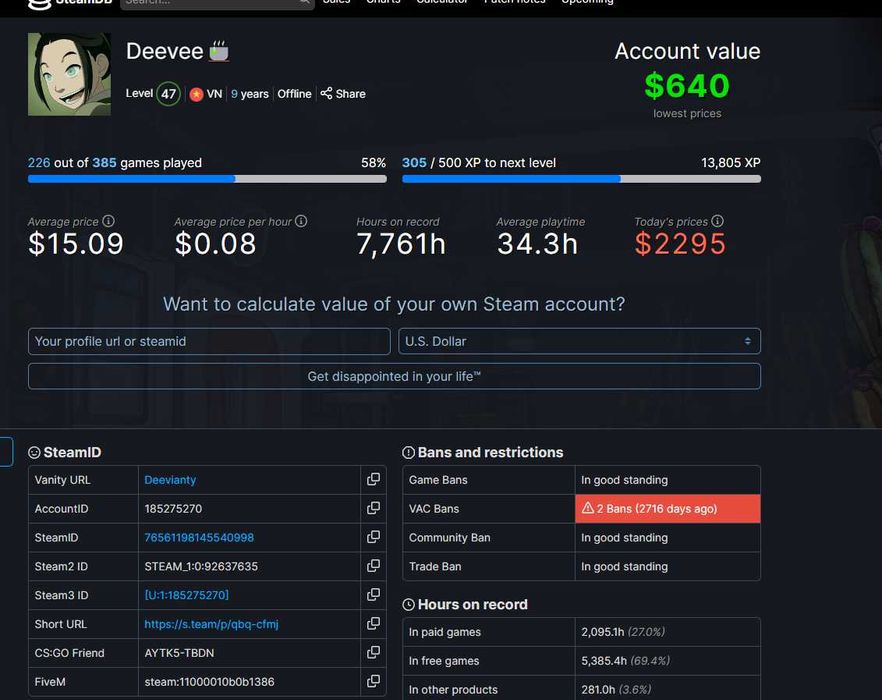
Task: Click the Deevee profile avatar
Action: click(69, 74)
